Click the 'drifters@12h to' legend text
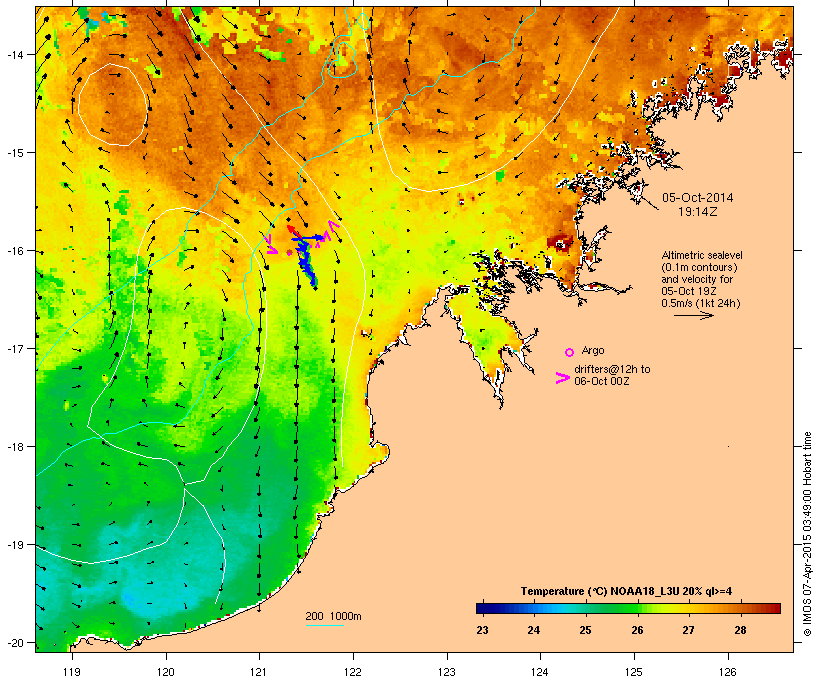The width and height of the screenshot is (820, 680). [612, 369]
